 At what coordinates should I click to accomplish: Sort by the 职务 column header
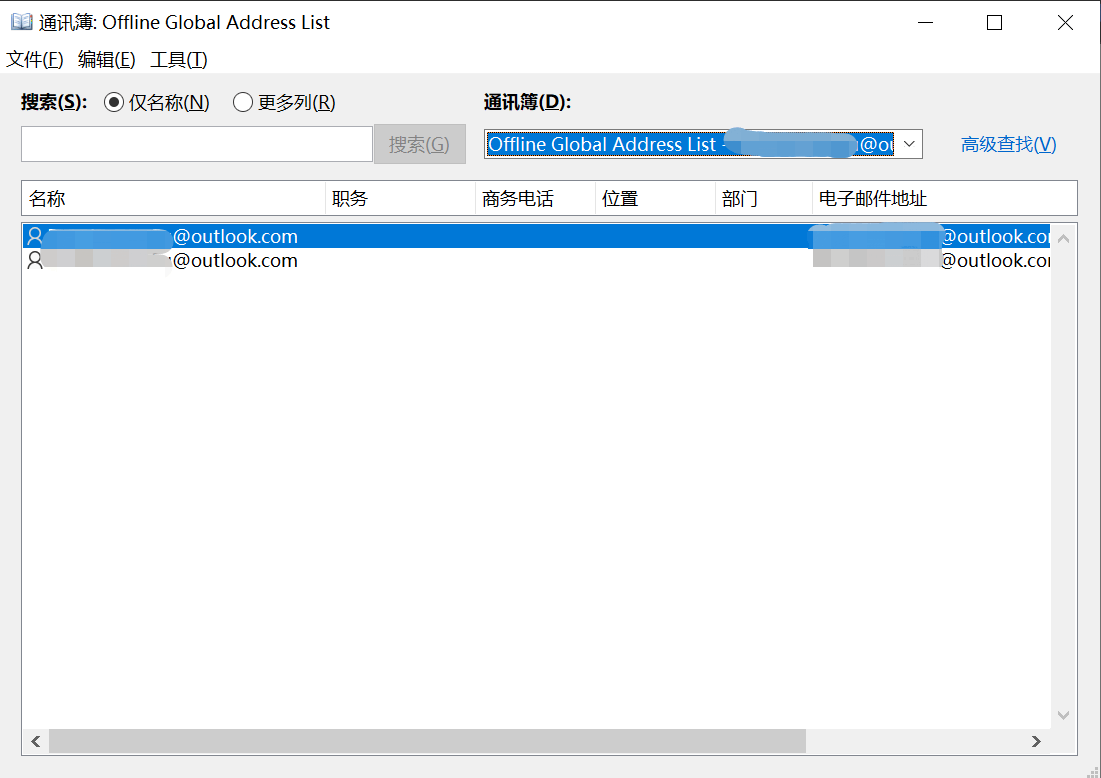(400, 199)
